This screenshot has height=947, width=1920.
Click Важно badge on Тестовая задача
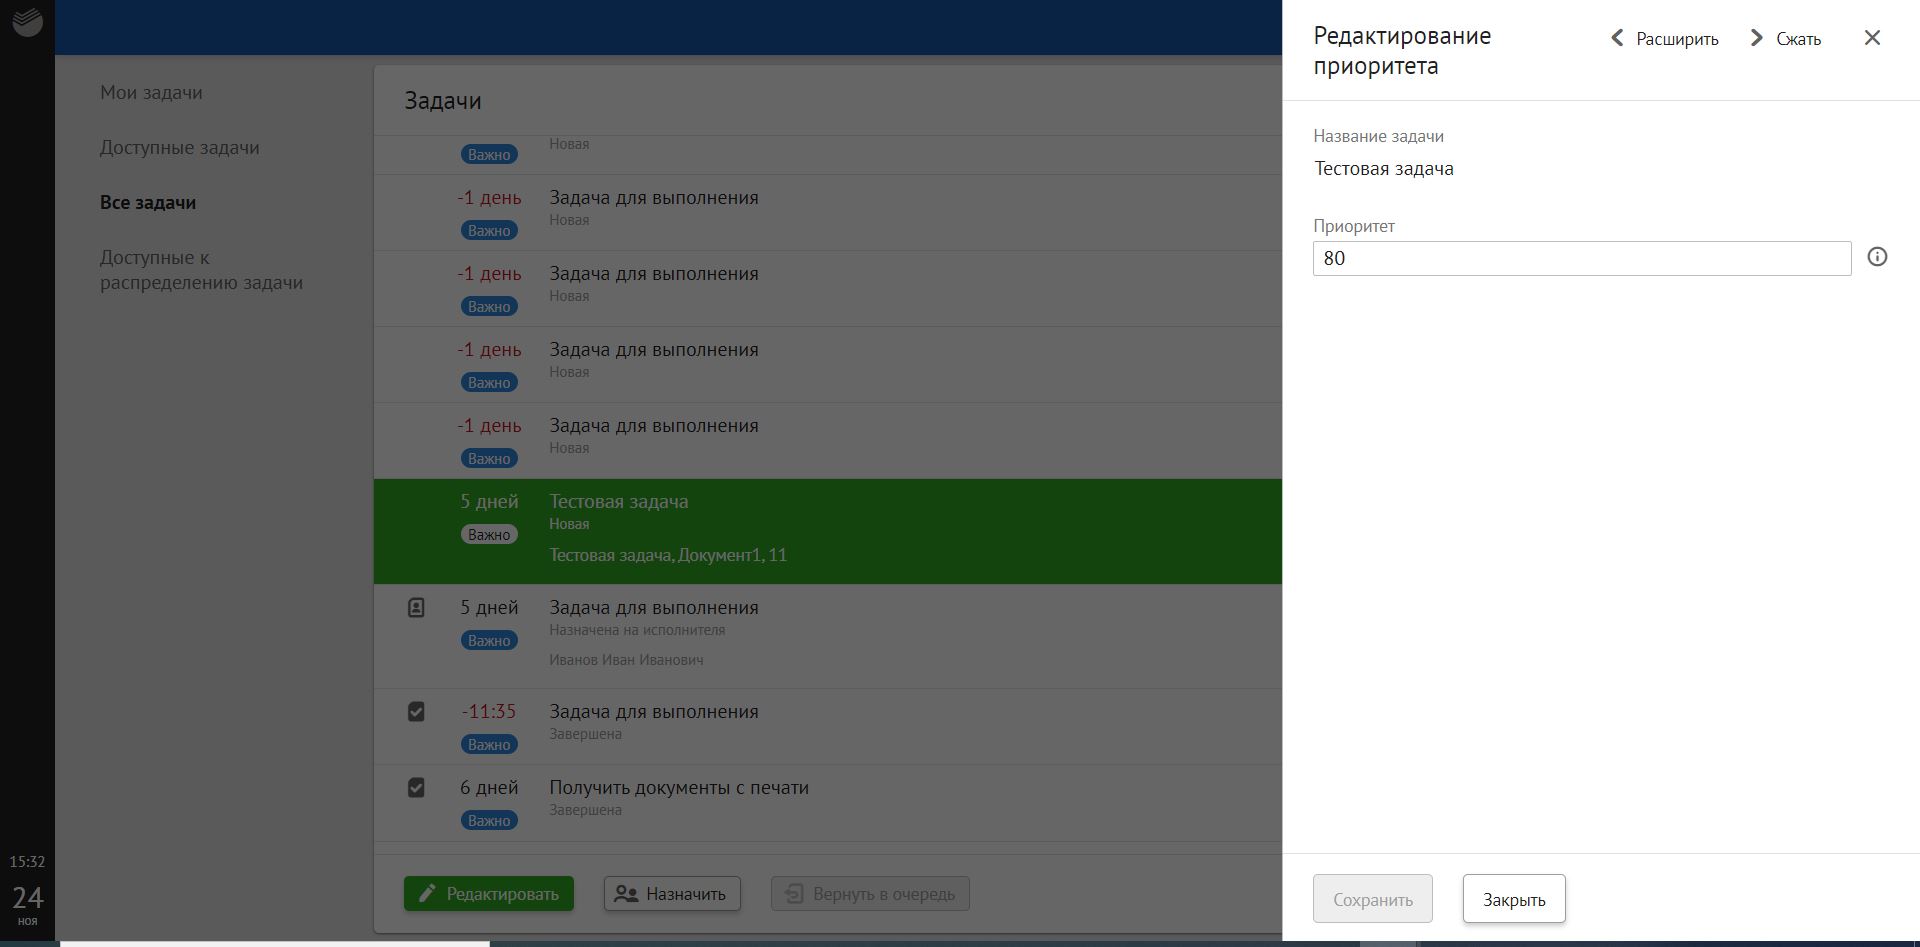click(x=489, y=535)
